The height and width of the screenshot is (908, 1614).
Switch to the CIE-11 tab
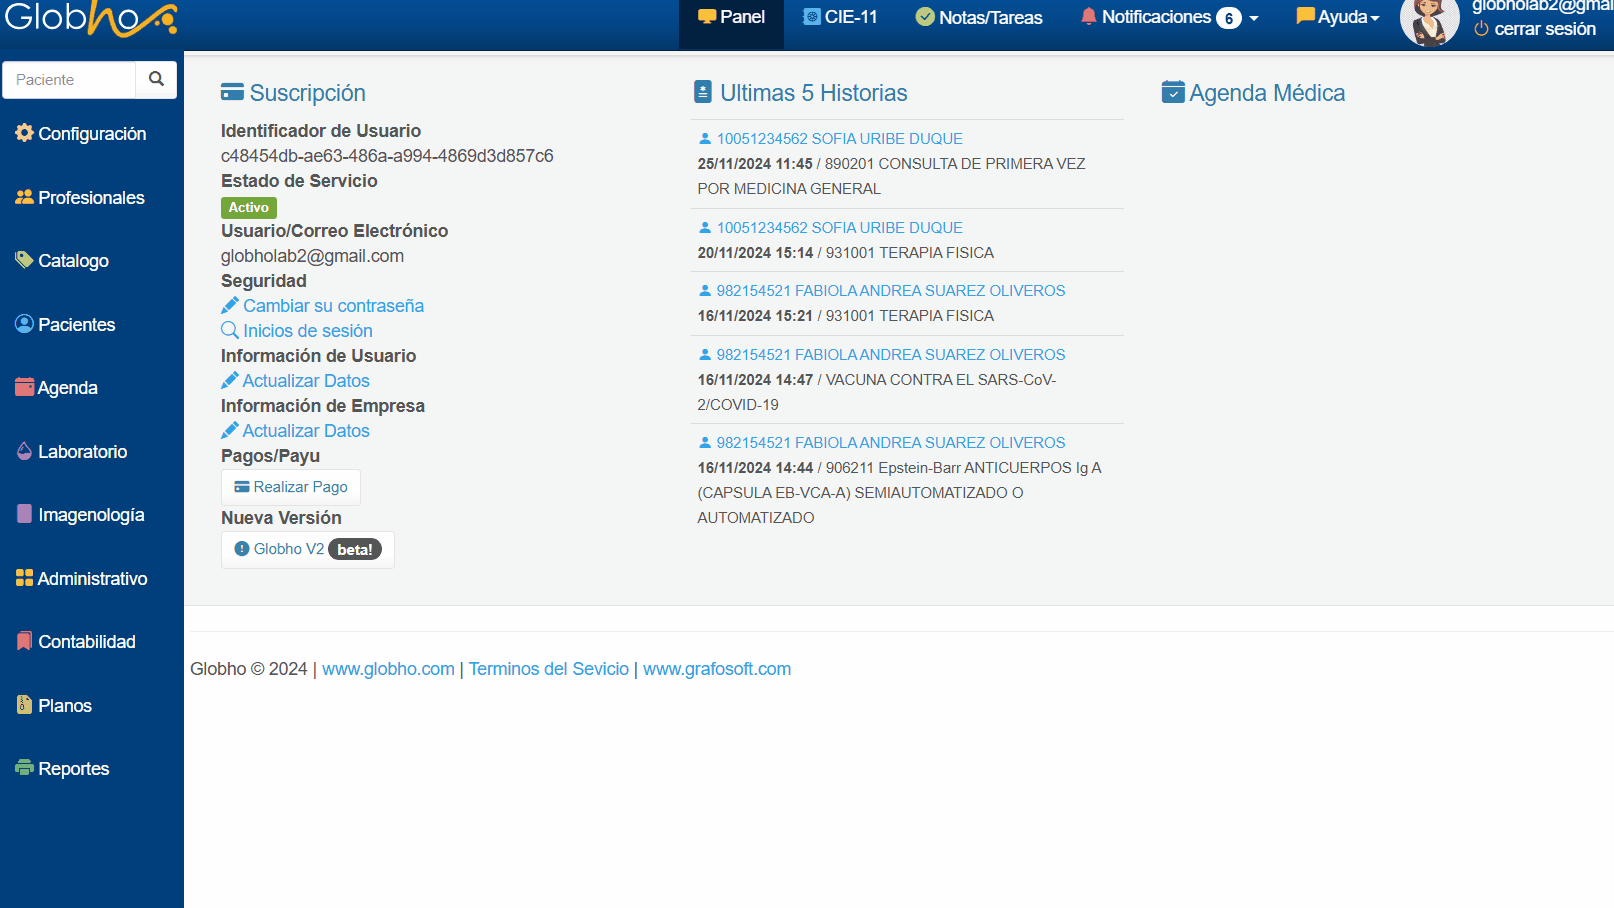pyautogui.click(x=840, y=17)
